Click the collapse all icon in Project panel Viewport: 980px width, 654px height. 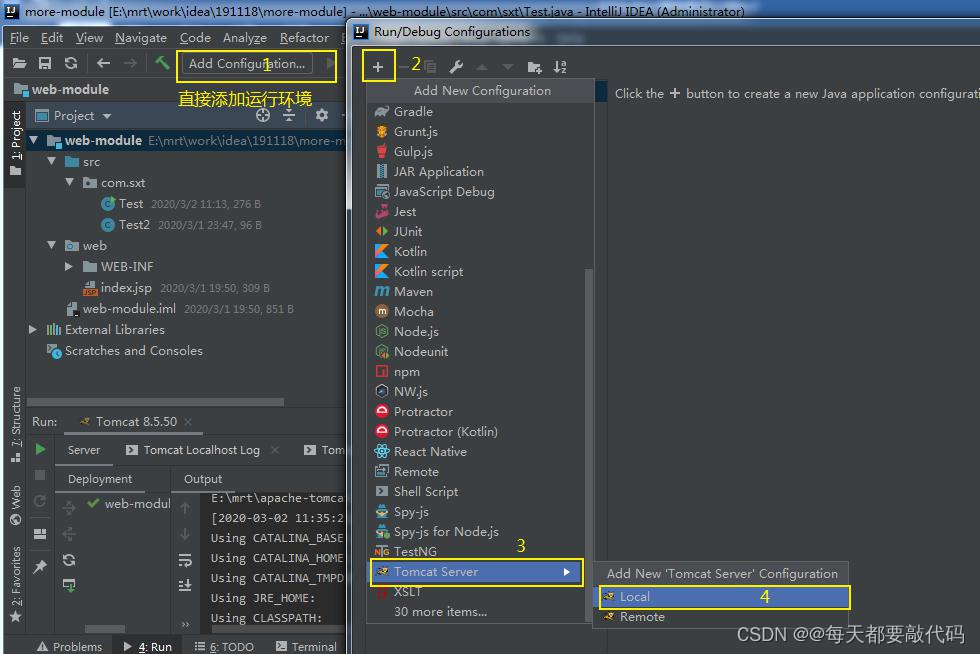pyautogui.click(x=289, y=115)
